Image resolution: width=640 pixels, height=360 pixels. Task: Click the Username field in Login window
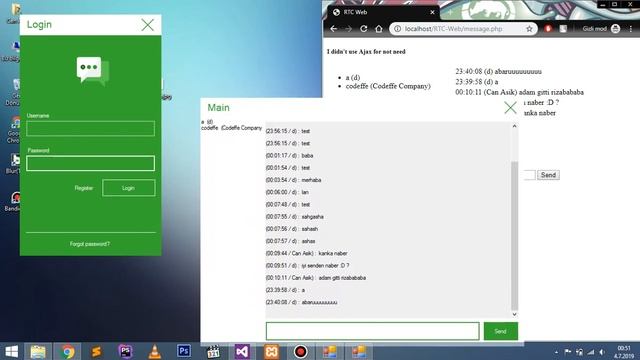pyautogui.click(x=91, y=129)
